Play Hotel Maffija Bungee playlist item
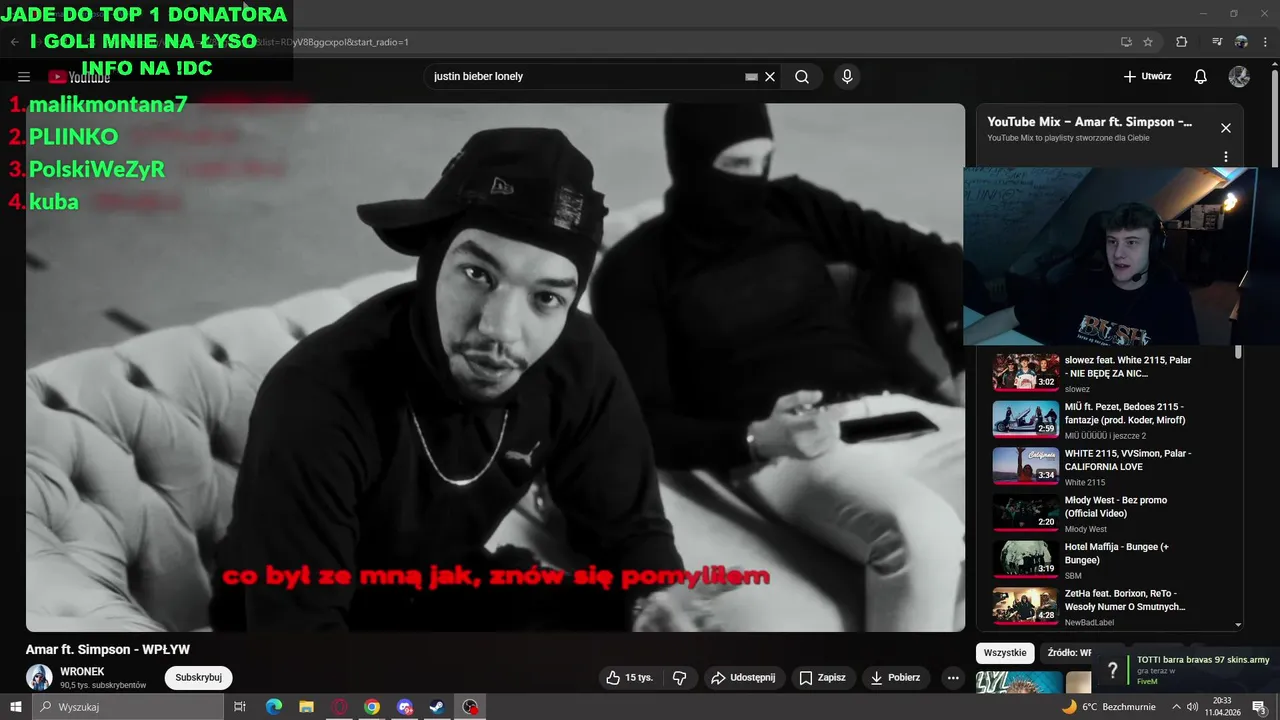The width and height of the screenshot is (1280, 720). point(1108,559)
